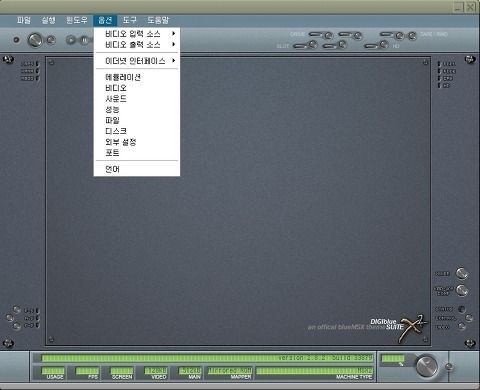This screenshot has height=390, width=480.
Task: Open the 실행 menu
Action: [48, 20]
